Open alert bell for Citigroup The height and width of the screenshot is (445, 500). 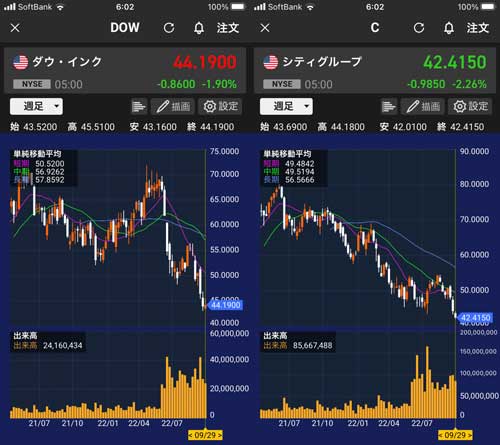coord(449,28)
